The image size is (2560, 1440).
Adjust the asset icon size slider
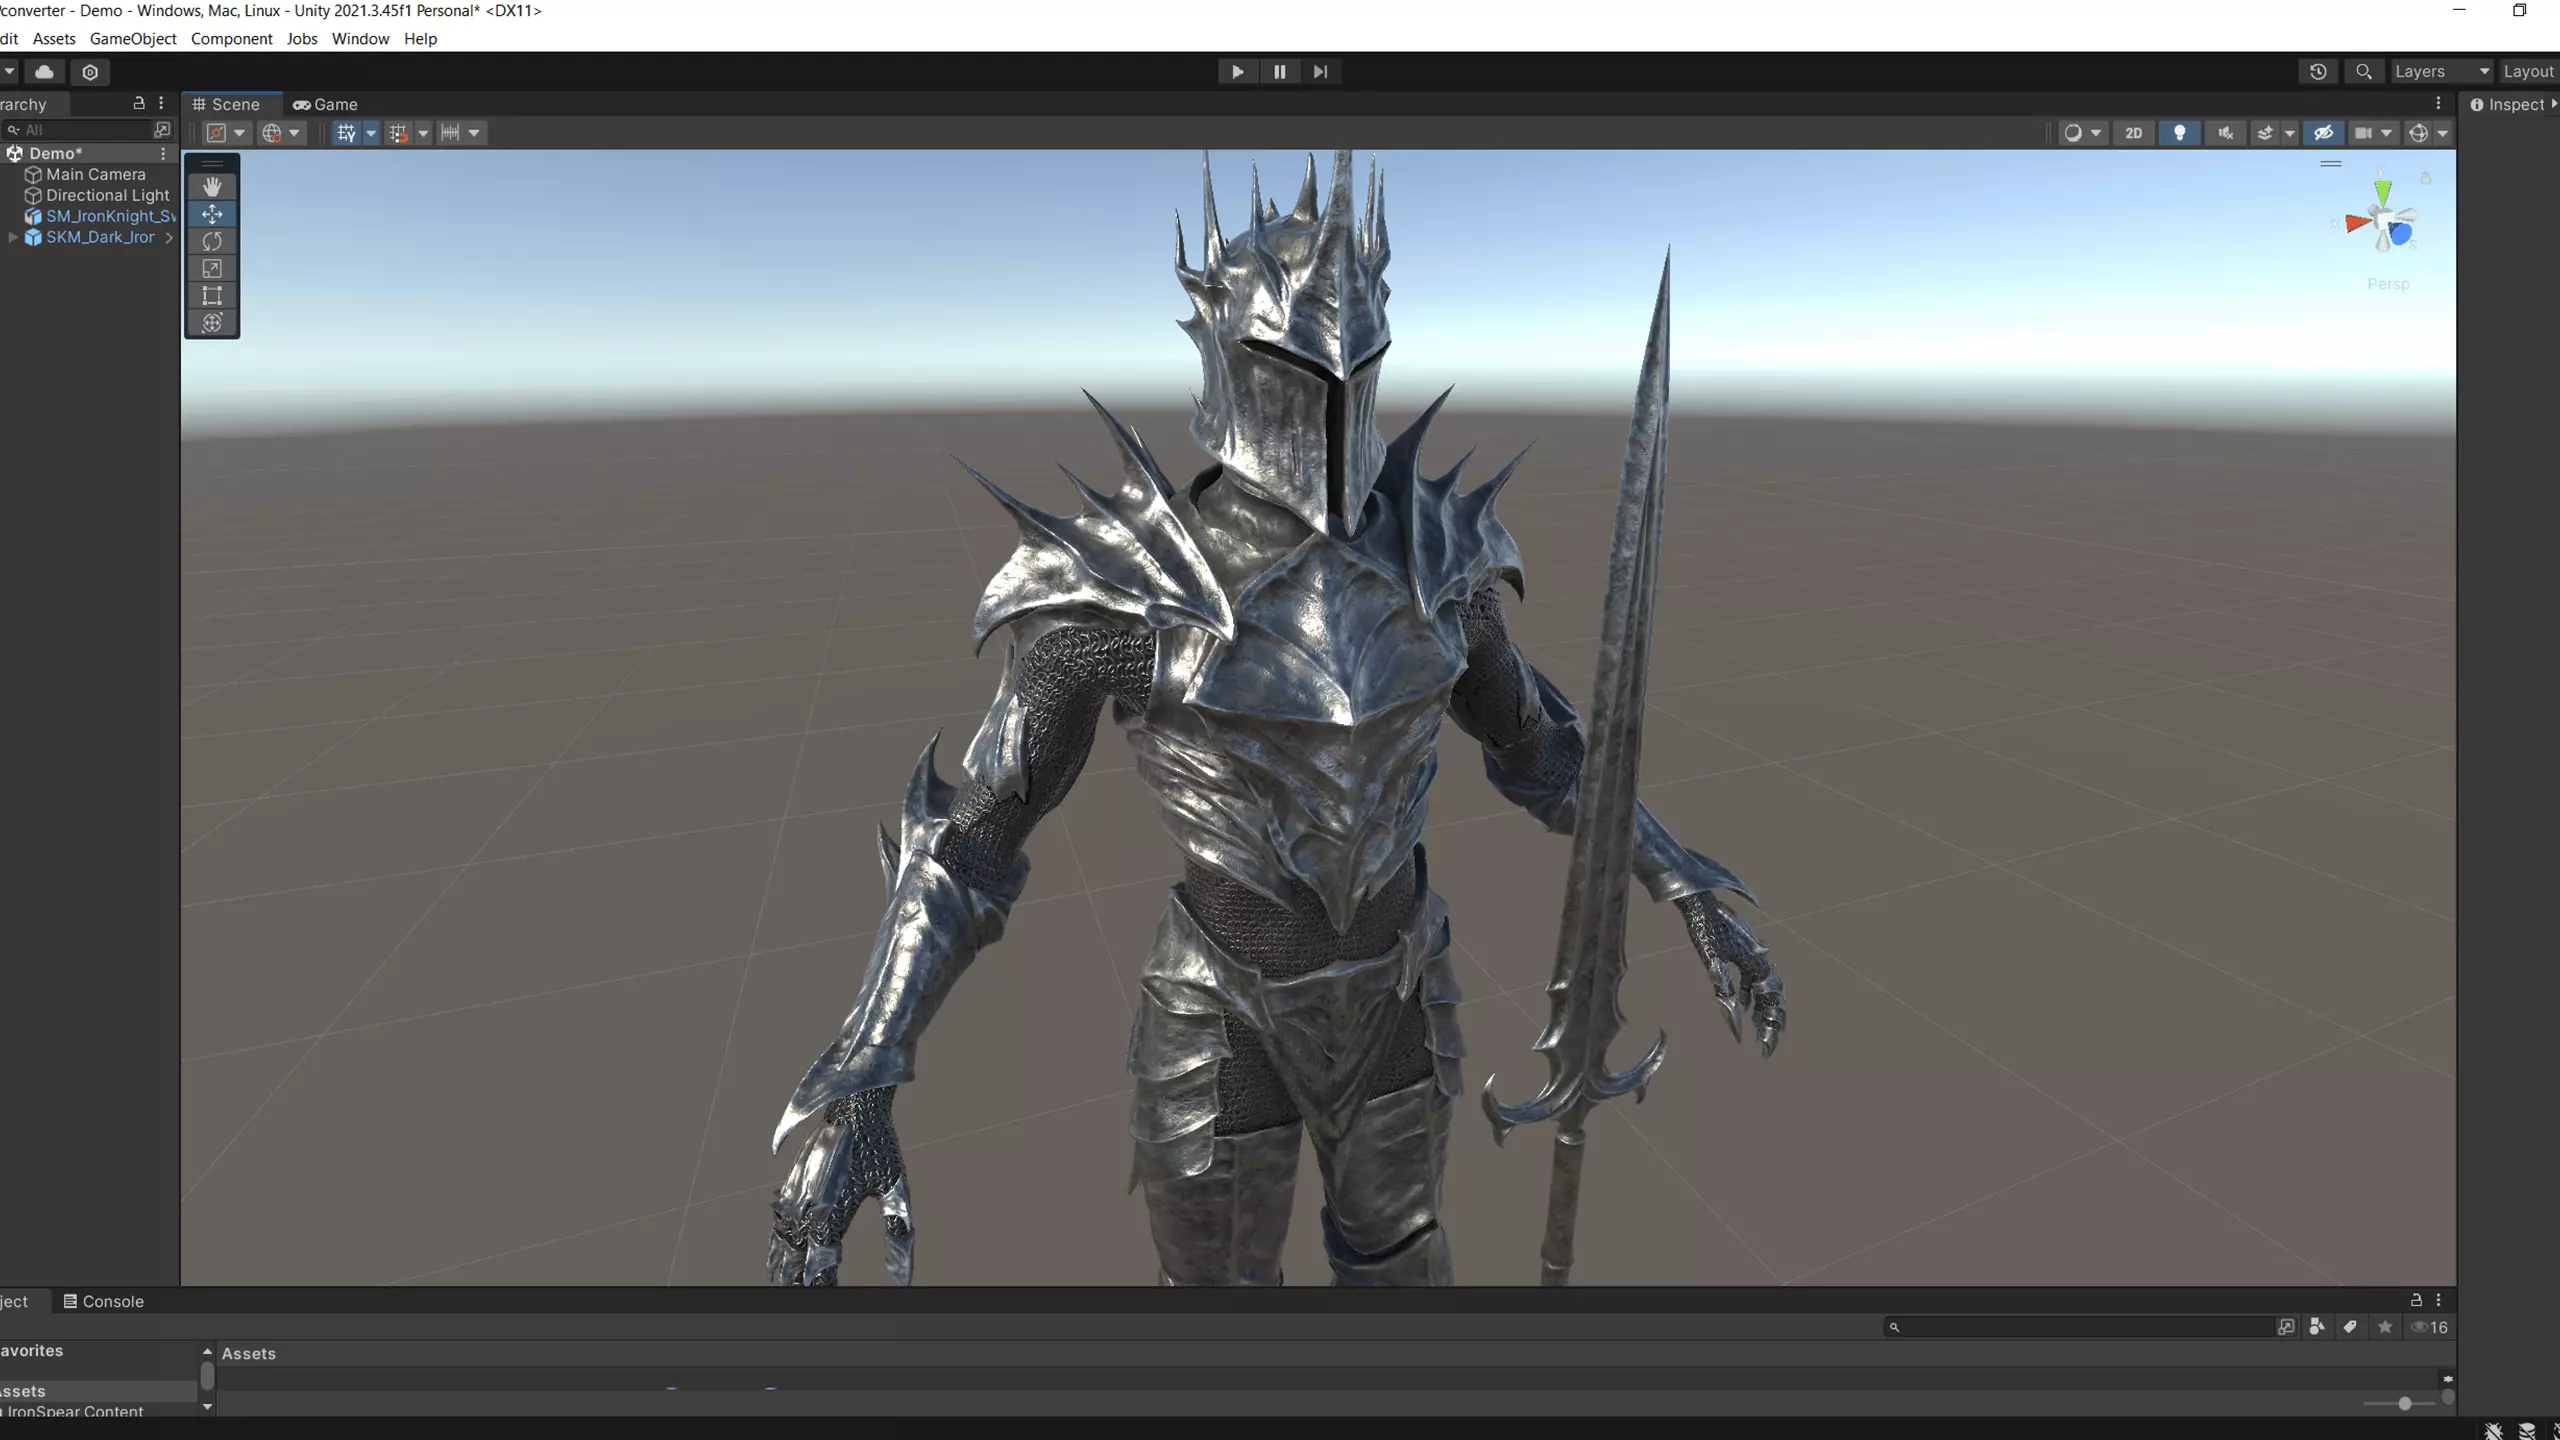pyautogui.click(x=2404, y=1404)
